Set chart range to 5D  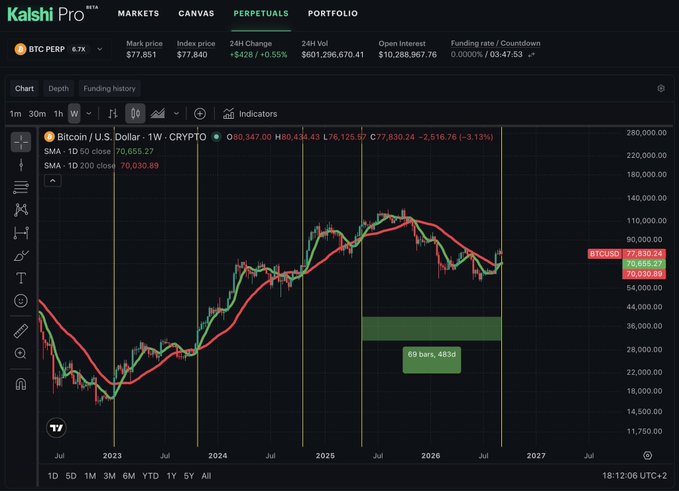pos(71,476)
